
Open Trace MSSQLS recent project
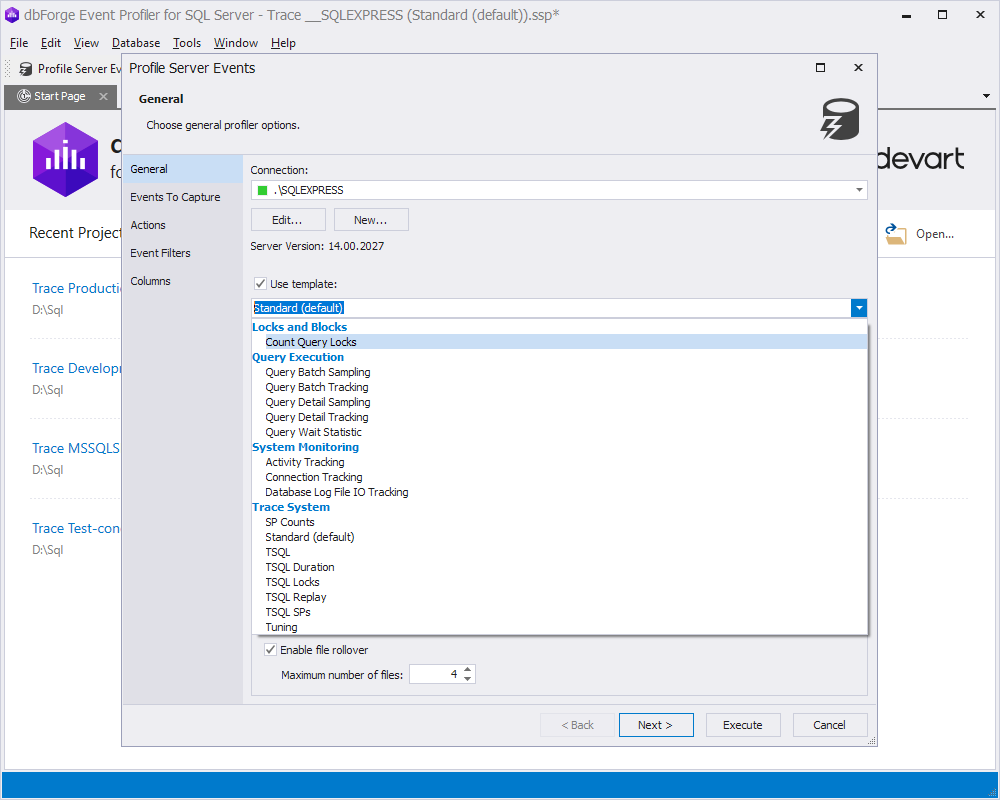pyautogui.click(x=77, y=448)
